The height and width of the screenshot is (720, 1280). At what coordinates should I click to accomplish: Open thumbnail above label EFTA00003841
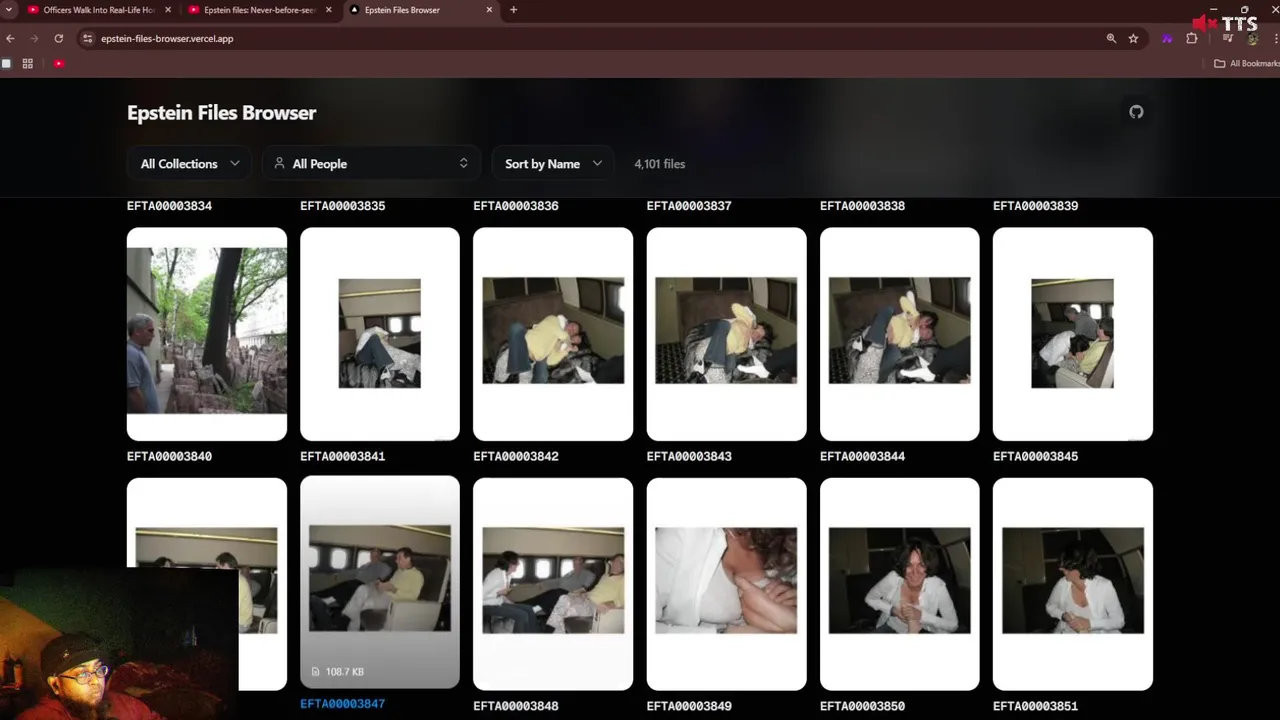tap(380, 334)
